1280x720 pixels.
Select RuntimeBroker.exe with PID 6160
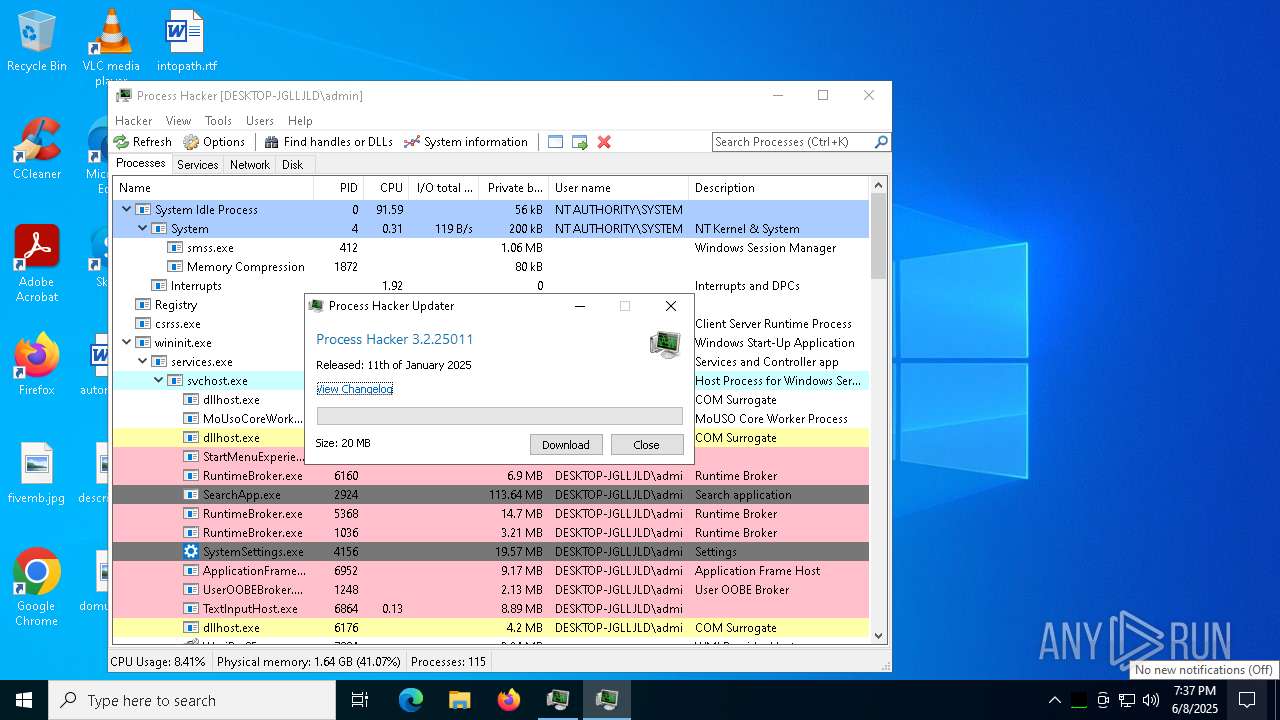490,476
